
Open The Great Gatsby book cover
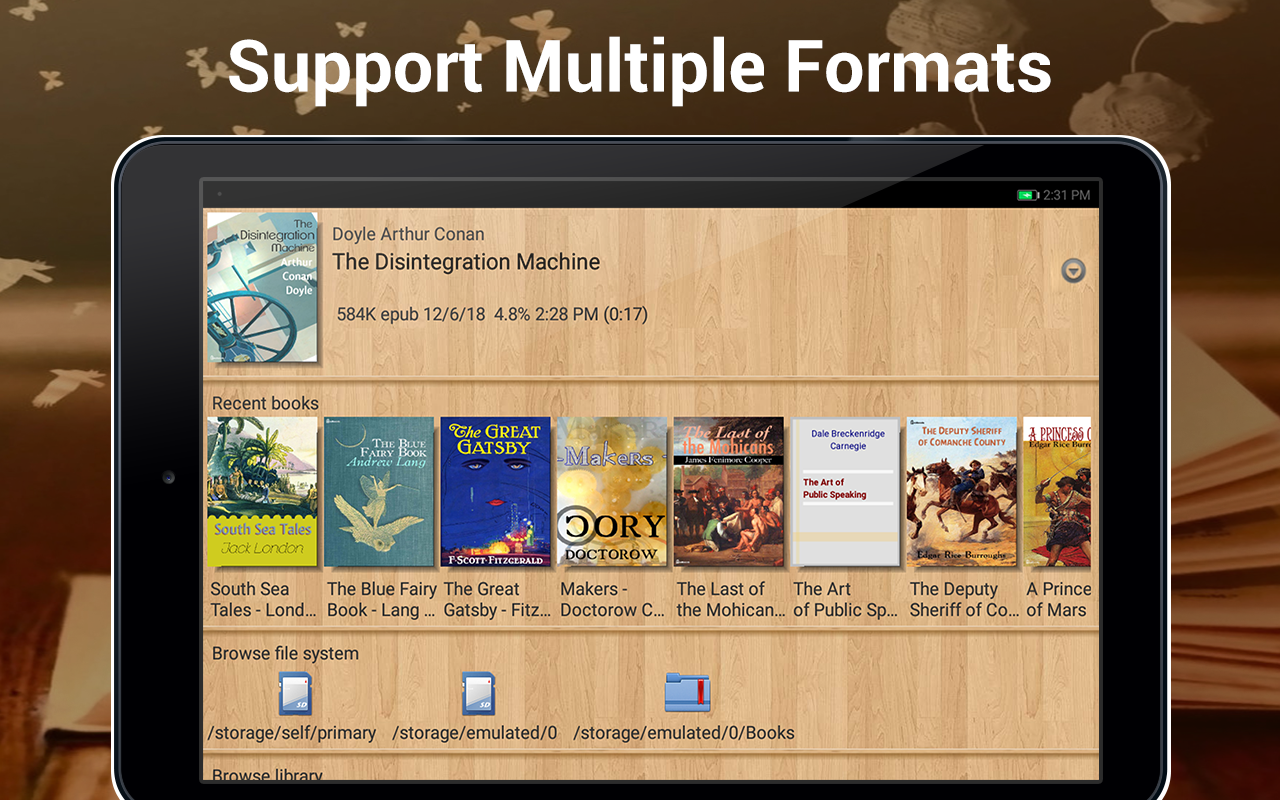pos(496,492)
